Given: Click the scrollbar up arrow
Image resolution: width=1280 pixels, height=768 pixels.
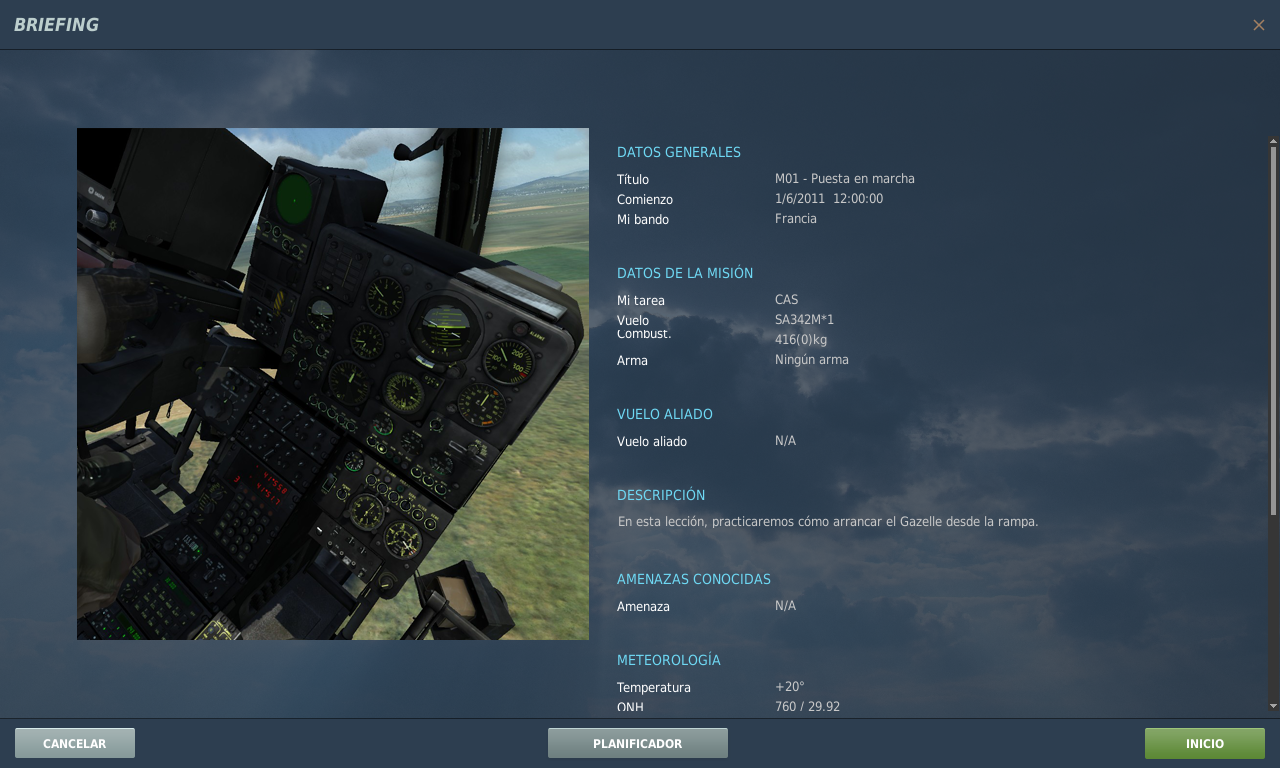Looking at the screenshot, I should click(1273, 141).
